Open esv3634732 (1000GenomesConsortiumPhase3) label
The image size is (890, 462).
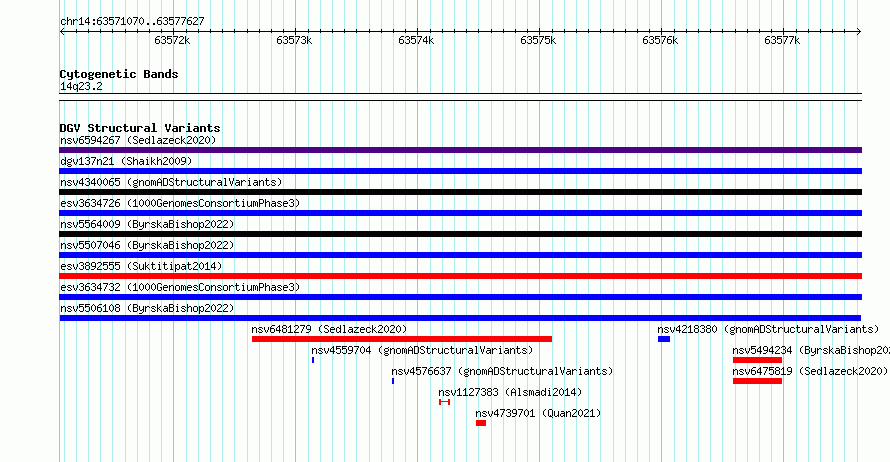[x=180, y=287]
